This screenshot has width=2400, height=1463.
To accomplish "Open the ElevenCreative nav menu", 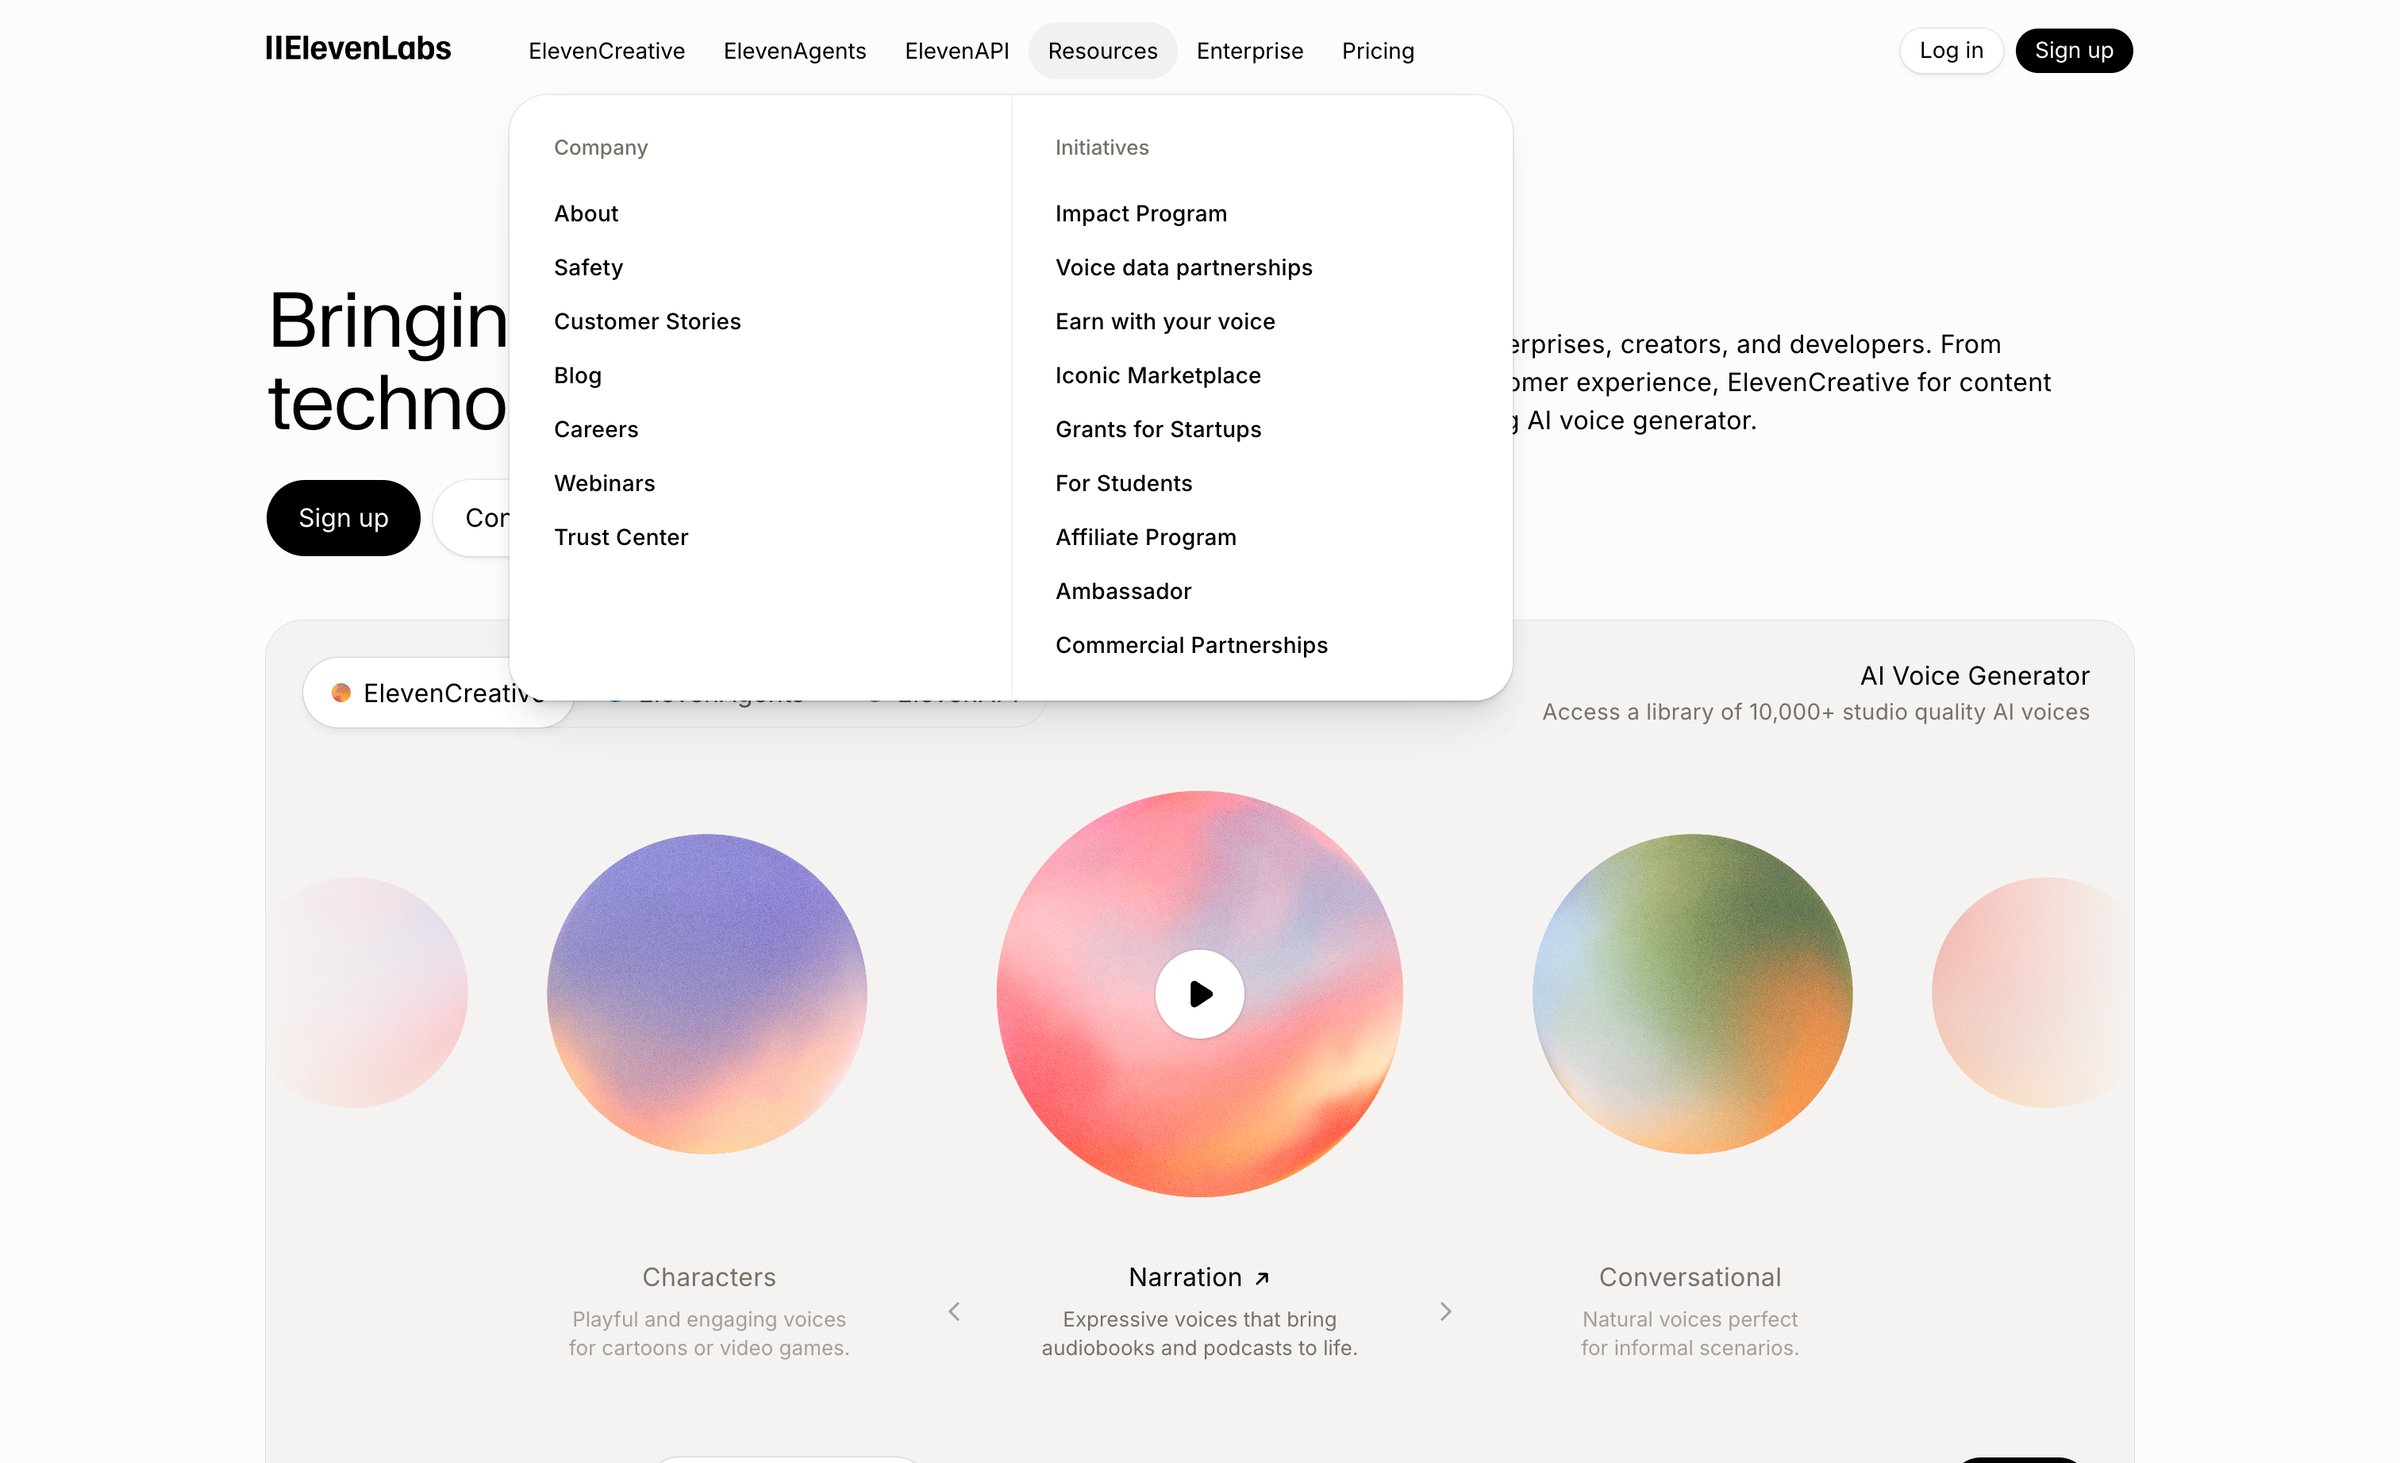I will 606,50.
